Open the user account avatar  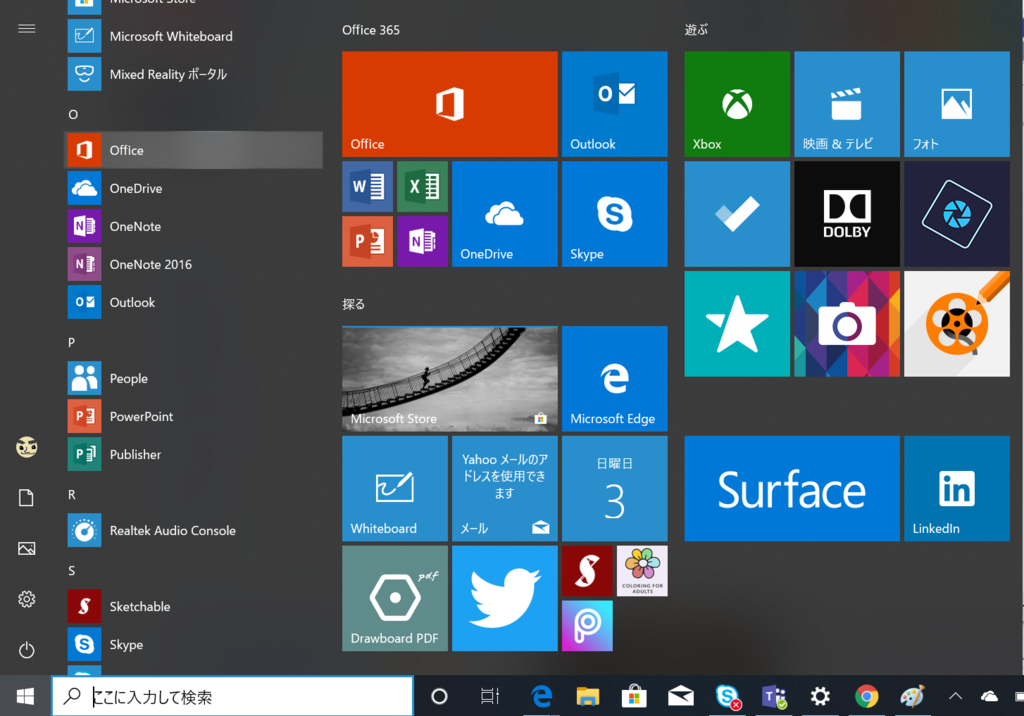[26, 447]
